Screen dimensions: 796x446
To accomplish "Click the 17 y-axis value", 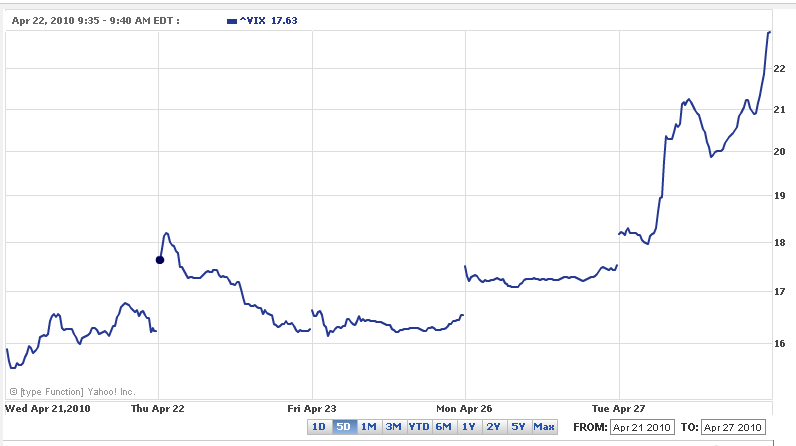I will (779, 292).
